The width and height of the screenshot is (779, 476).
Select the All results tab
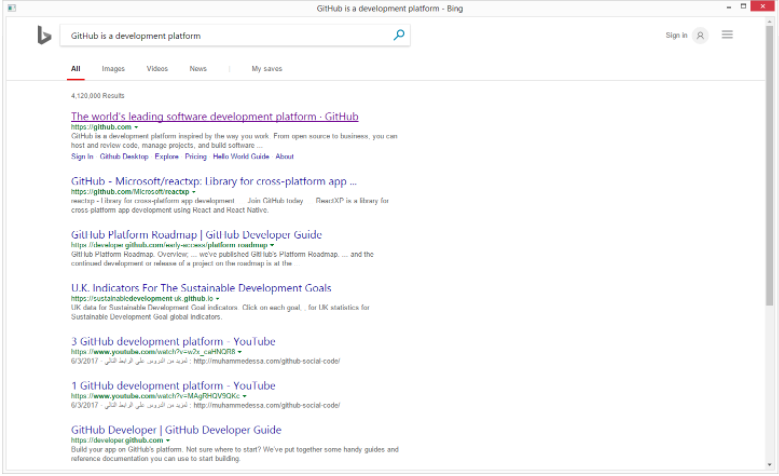pyautogui.click(x=76, y=69)
